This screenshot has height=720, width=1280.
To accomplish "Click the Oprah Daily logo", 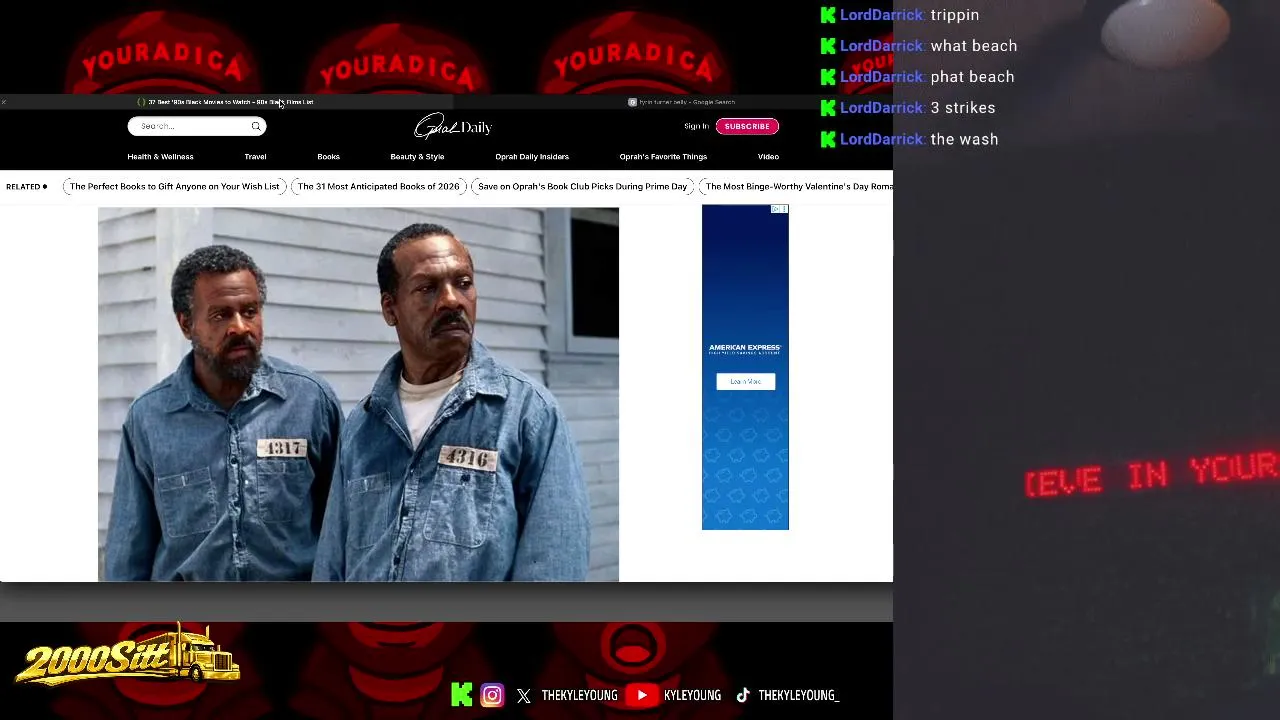I will tap(453, 127).
